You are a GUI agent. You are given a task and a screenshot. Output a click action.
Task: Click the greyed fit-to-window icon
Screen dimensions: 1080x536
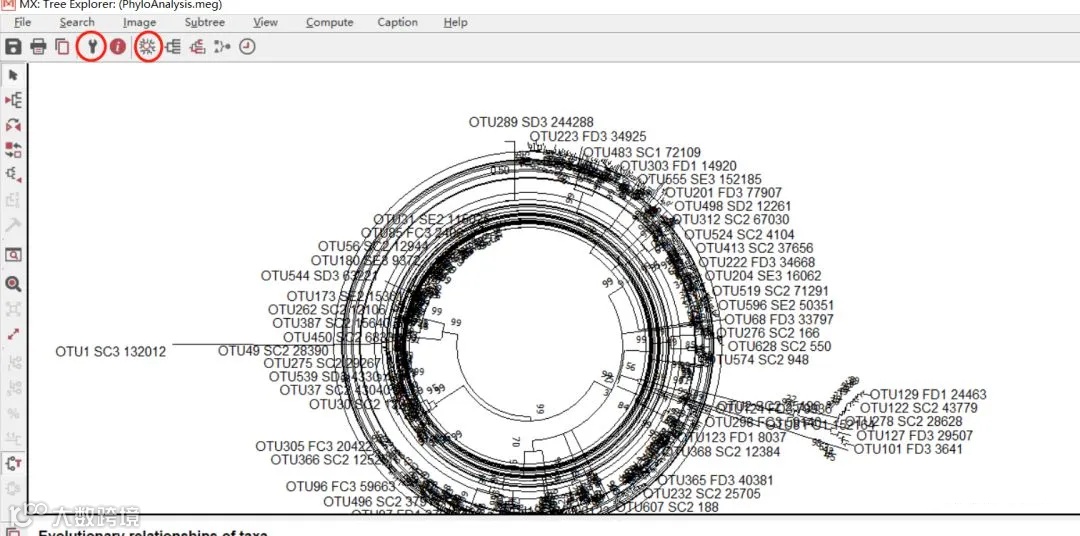tap(13, 309)
